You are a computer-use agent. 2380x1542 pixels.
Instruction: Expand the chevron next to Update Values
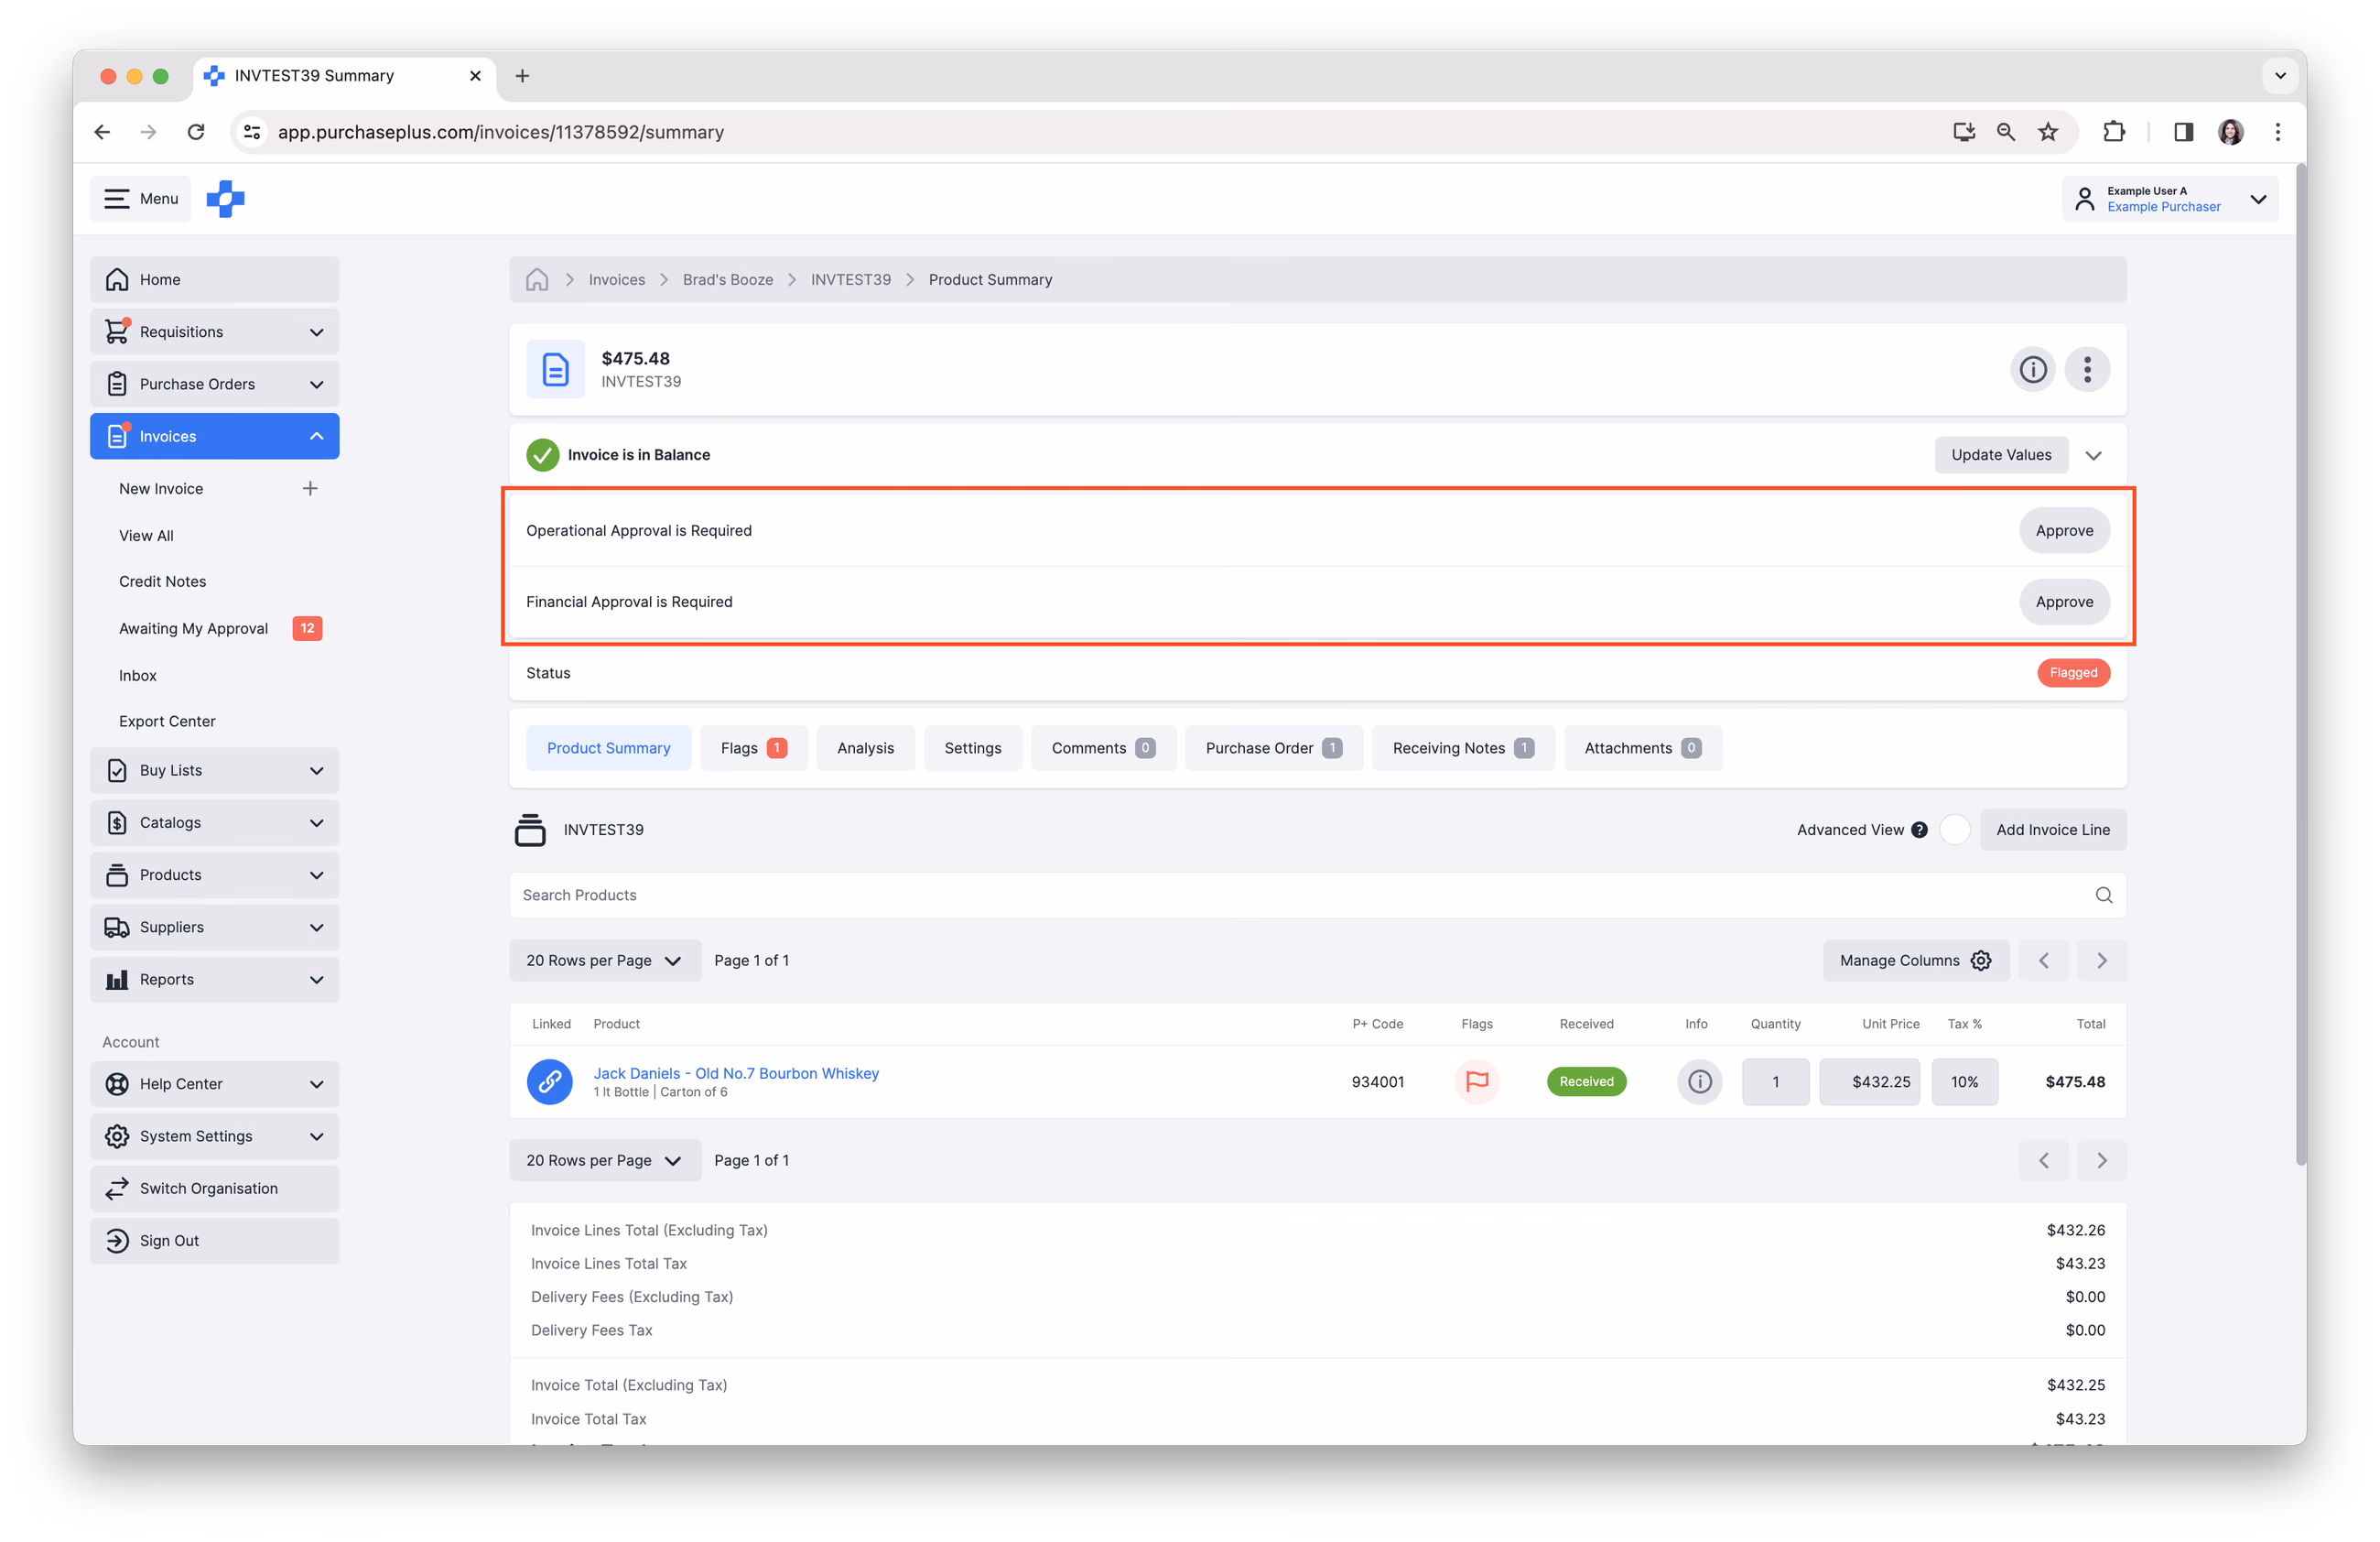(x=2094, y=456)
